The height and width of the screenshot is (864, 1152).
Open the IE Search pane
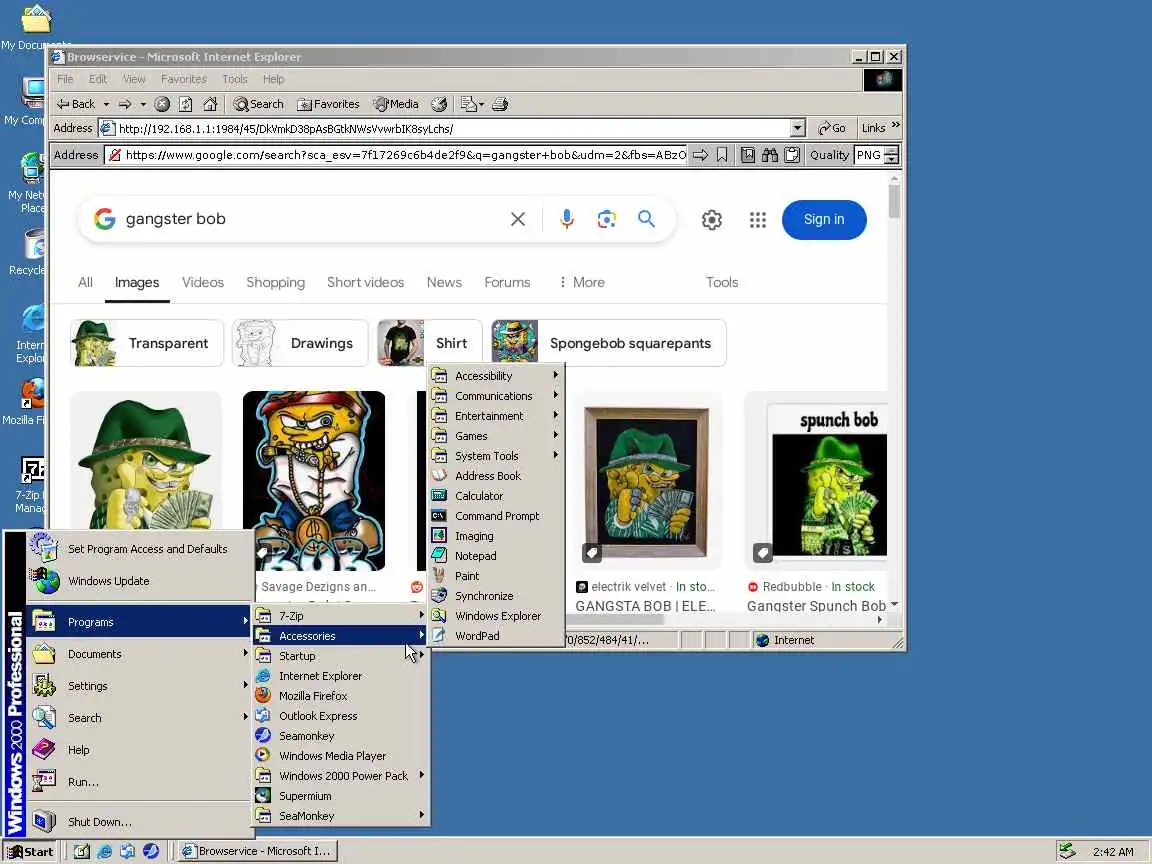258,104
